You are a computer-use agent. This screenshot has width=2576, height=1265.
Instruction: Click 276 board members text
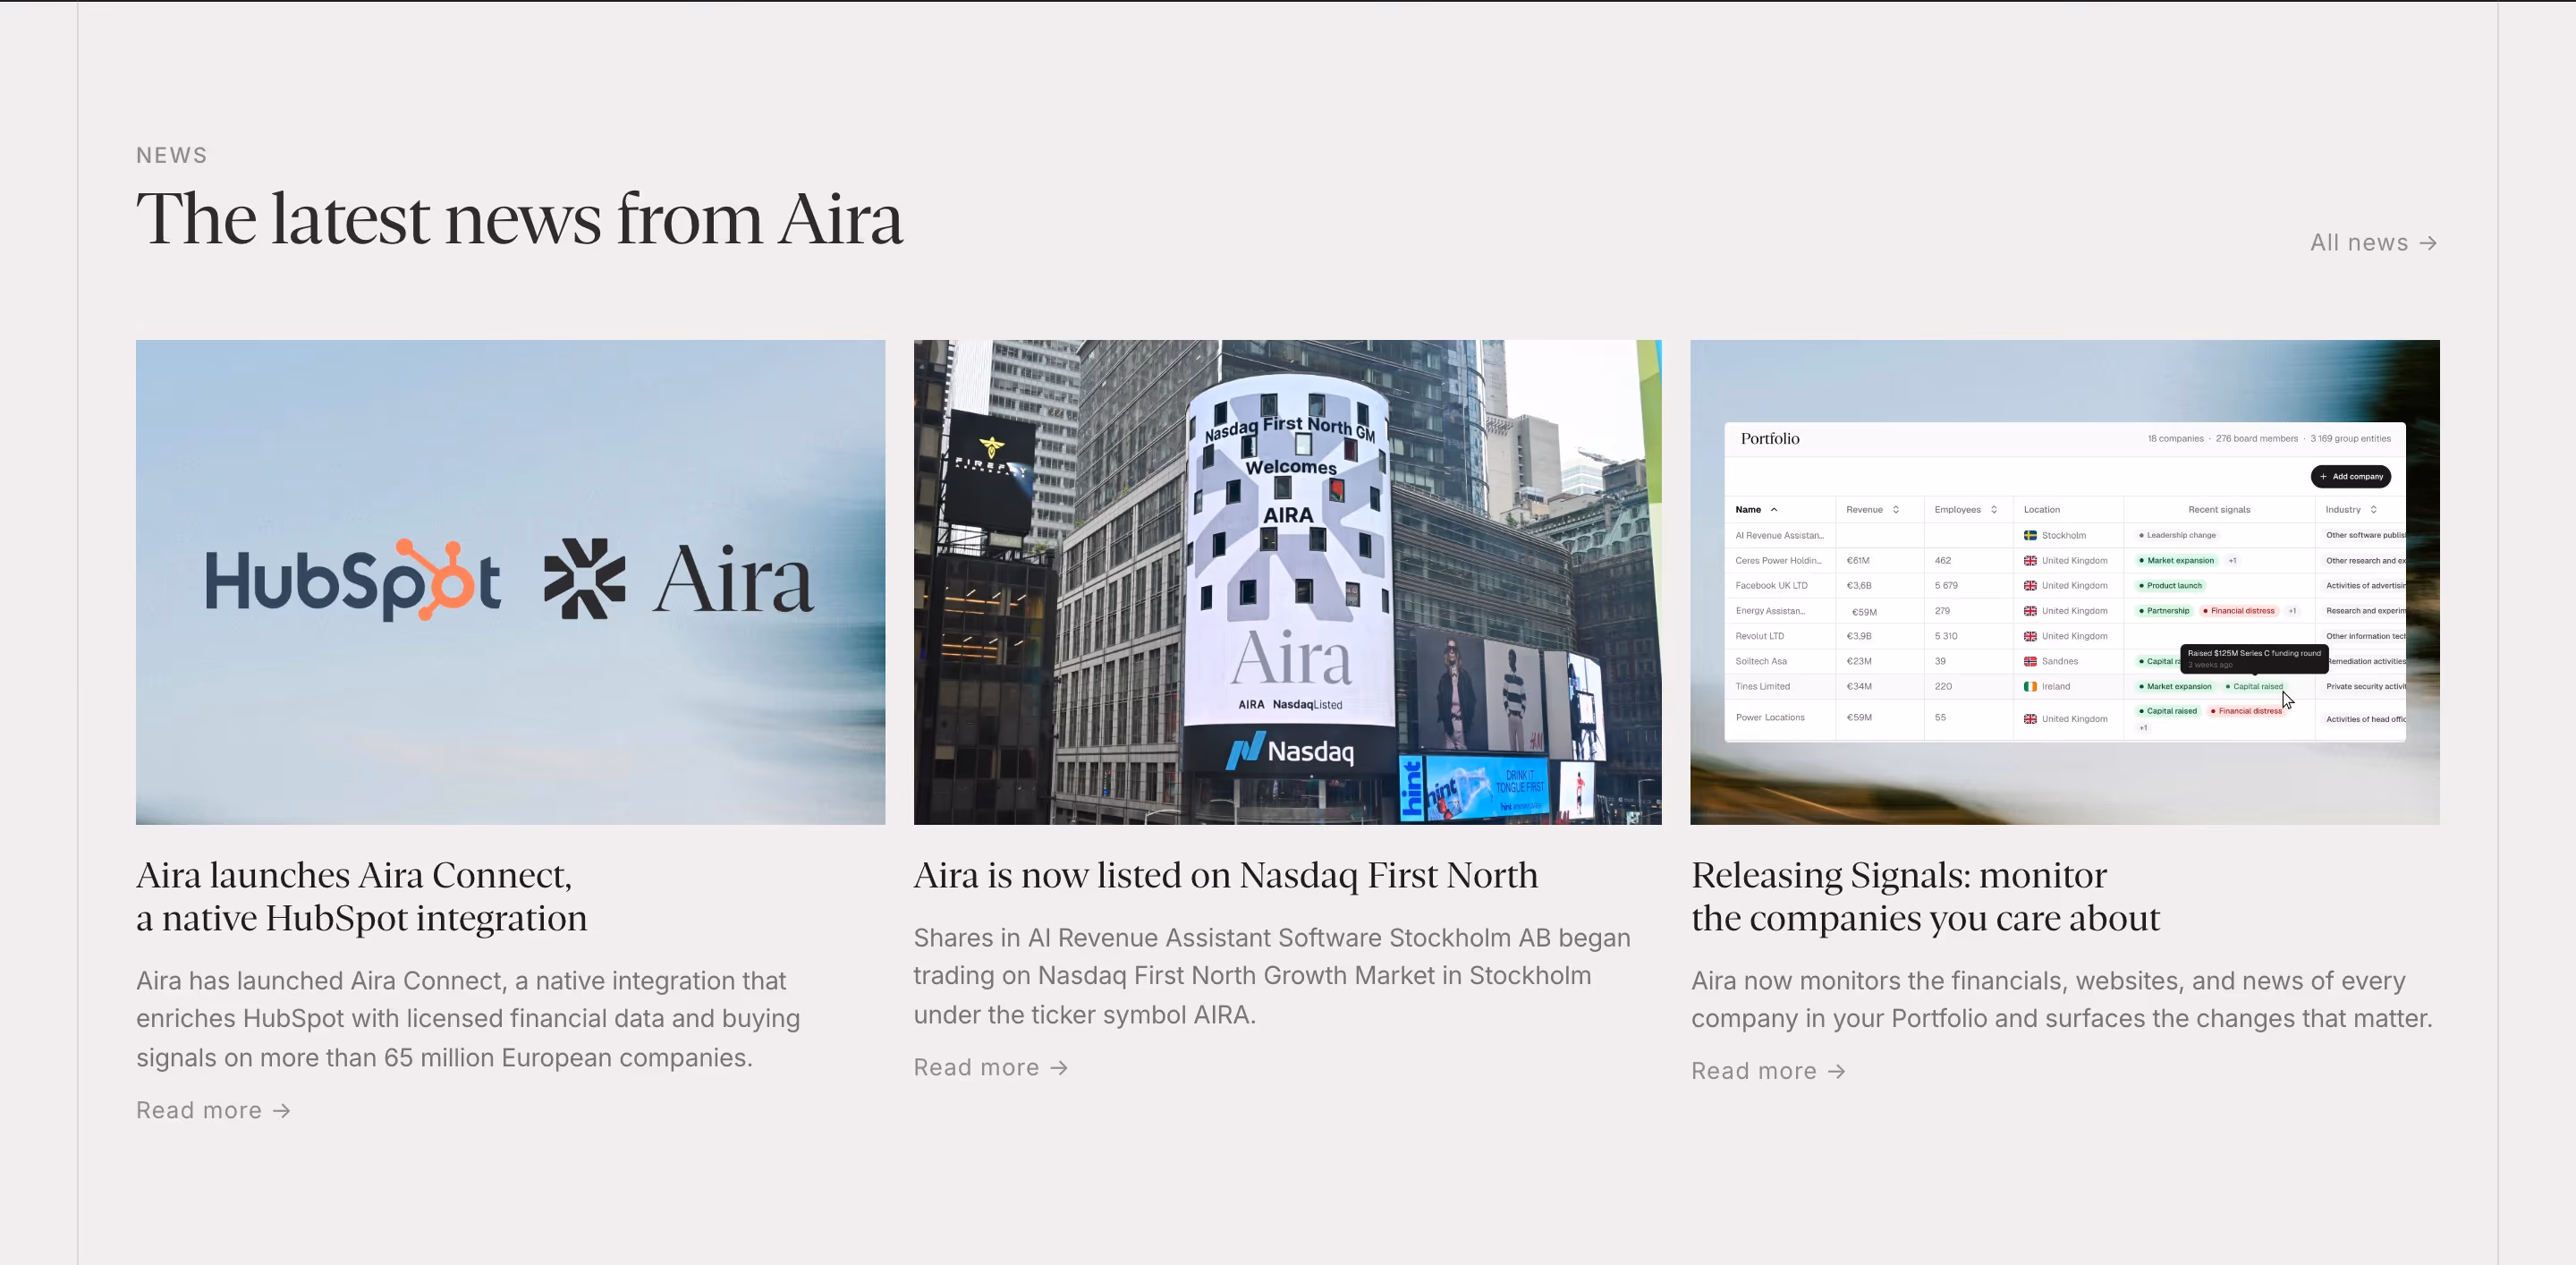pos(2256,439)
